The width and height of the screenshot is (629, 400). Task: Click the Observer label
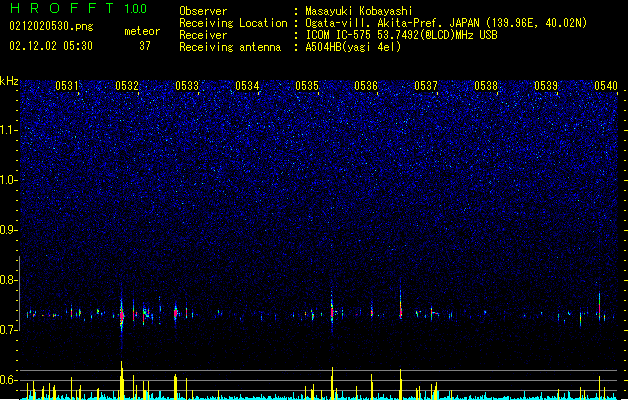click(203, 11)
